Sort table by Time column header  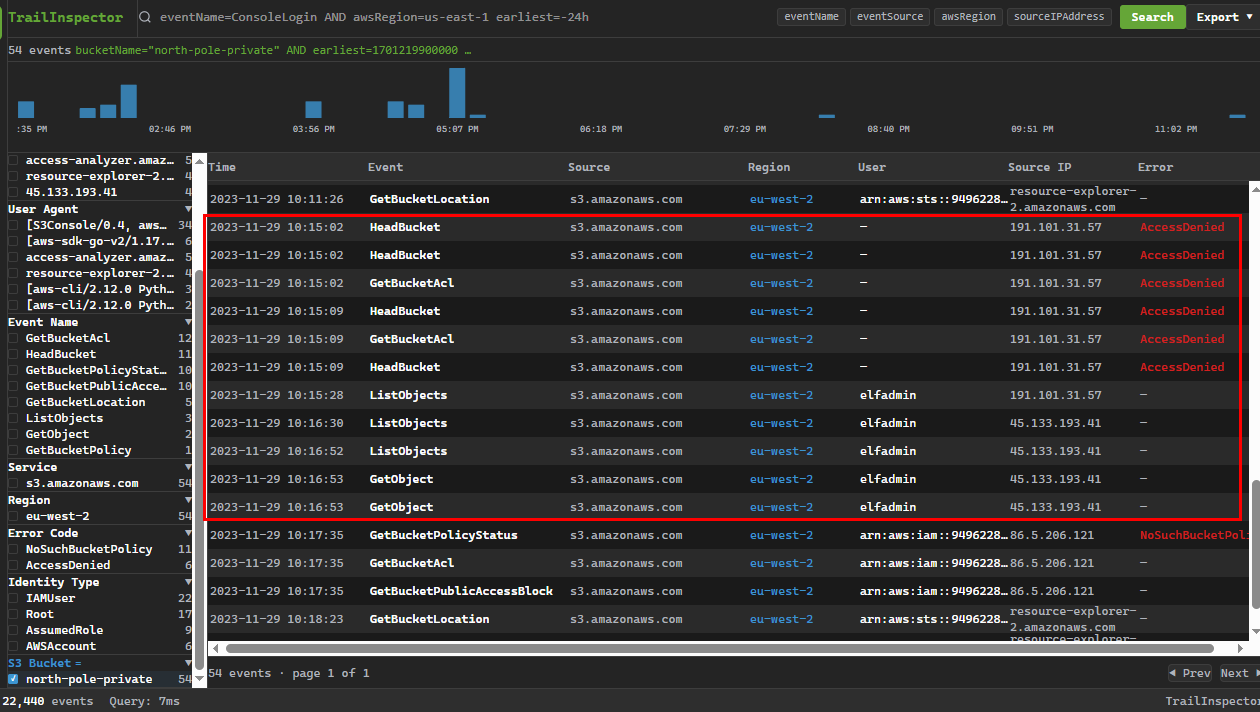point(222,167)
